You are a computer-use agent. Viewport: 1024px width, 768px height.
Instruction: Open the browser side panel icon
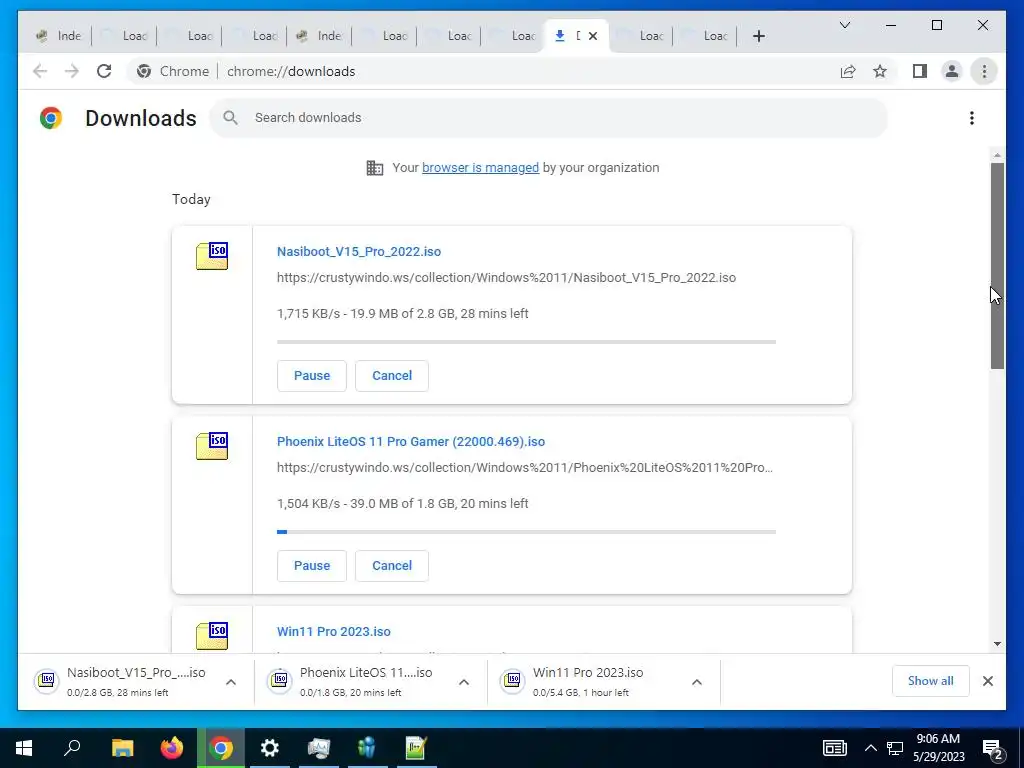point(920,71)
